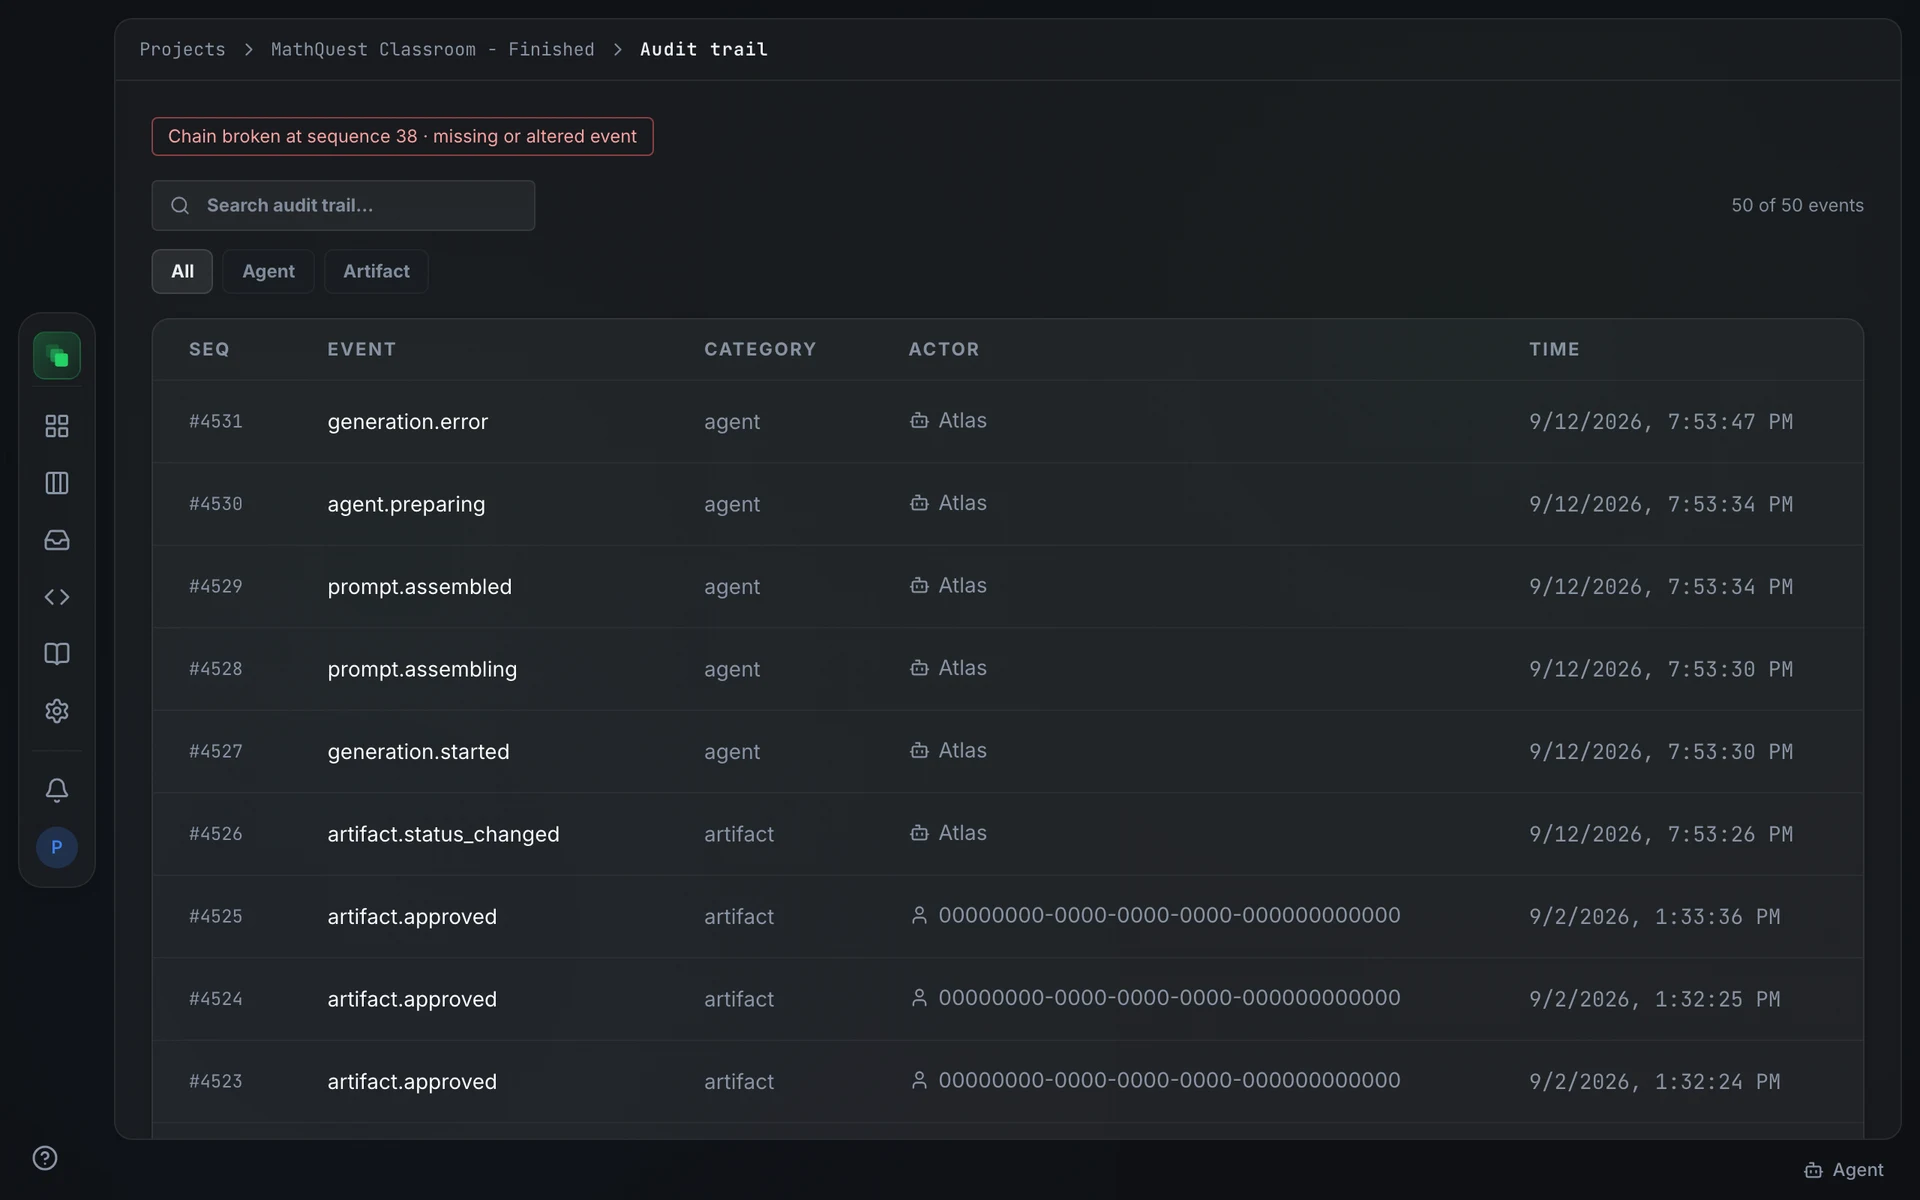Select the Artifact filter tab
The width and height of the screenshot is (1920, 1200).
tap(376, 271)
